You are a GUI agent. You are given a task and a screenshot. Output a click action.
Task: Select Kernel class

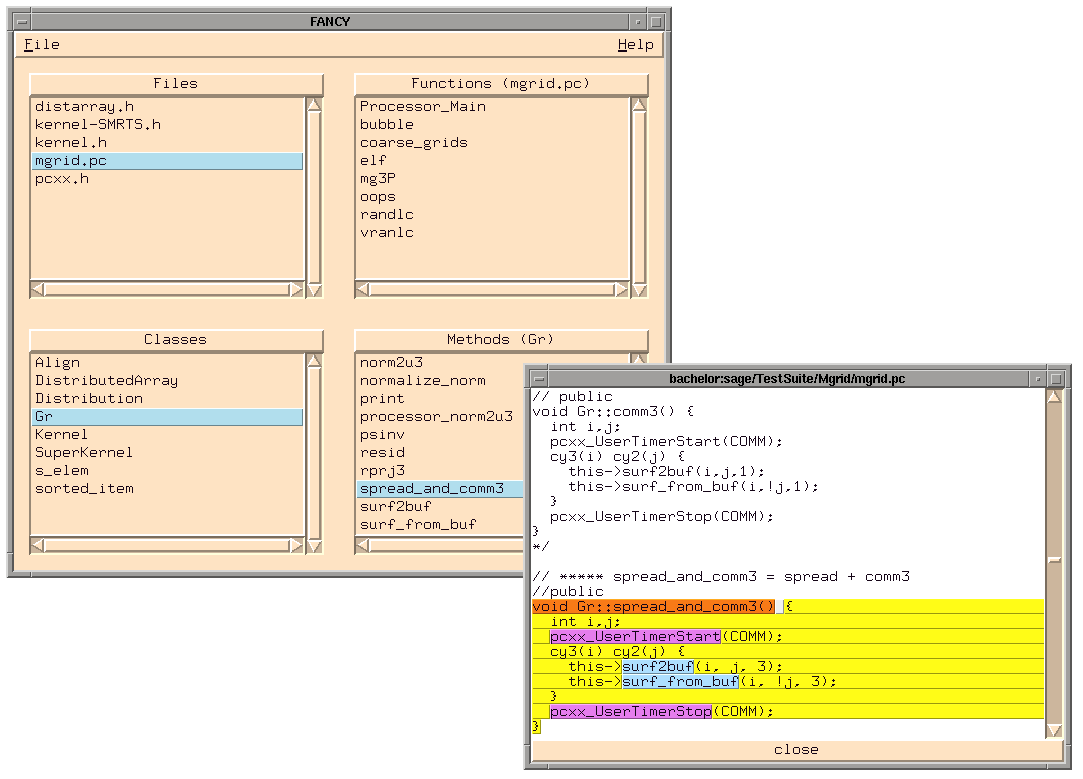(x=167, y=435)
